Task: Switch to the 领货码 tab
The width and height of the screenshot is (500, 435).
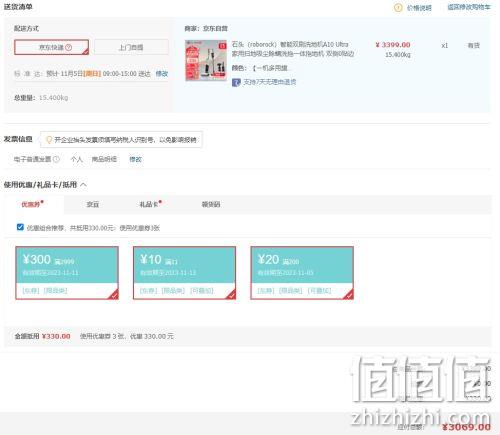Action: (211, 204)
